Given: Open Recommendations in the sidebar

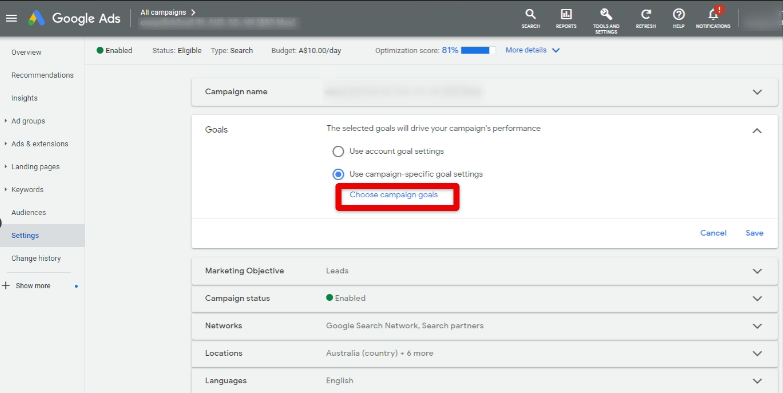Looking at the screenshot, I should click(x=42, y=75).
